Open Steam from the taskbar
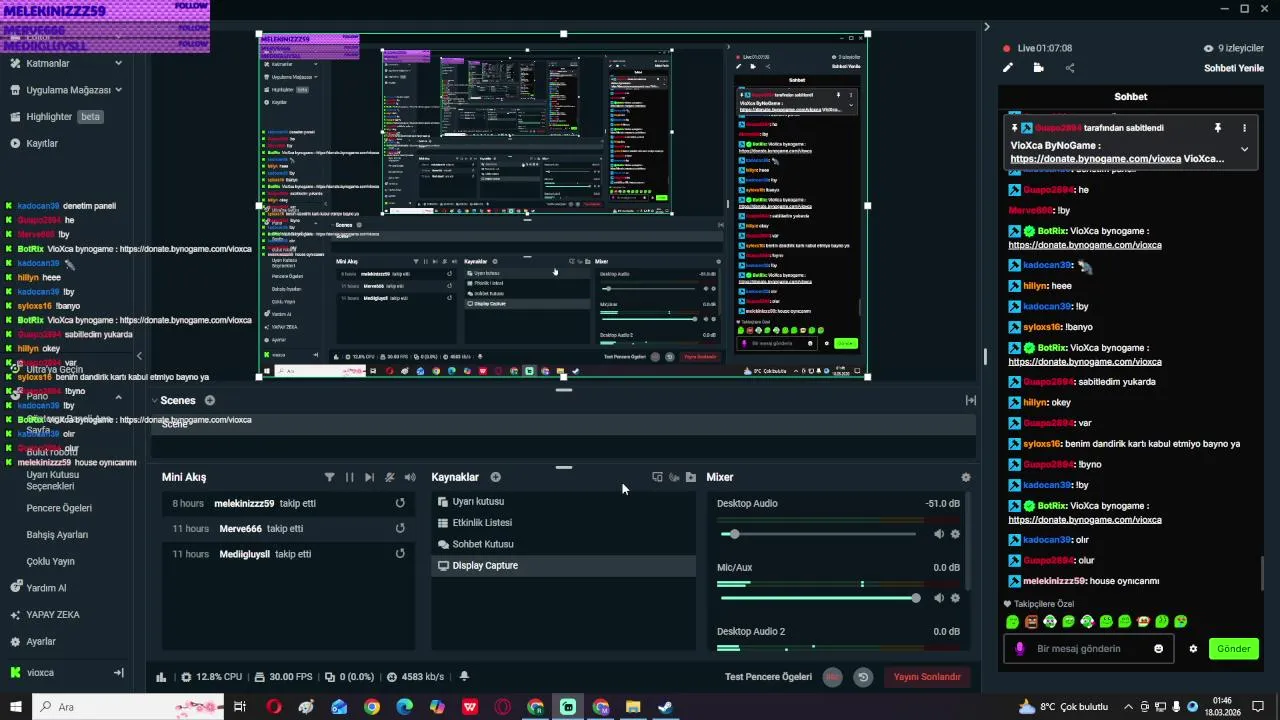The height and width of the screenshot is (720, 1280). [x=665, y=707]
